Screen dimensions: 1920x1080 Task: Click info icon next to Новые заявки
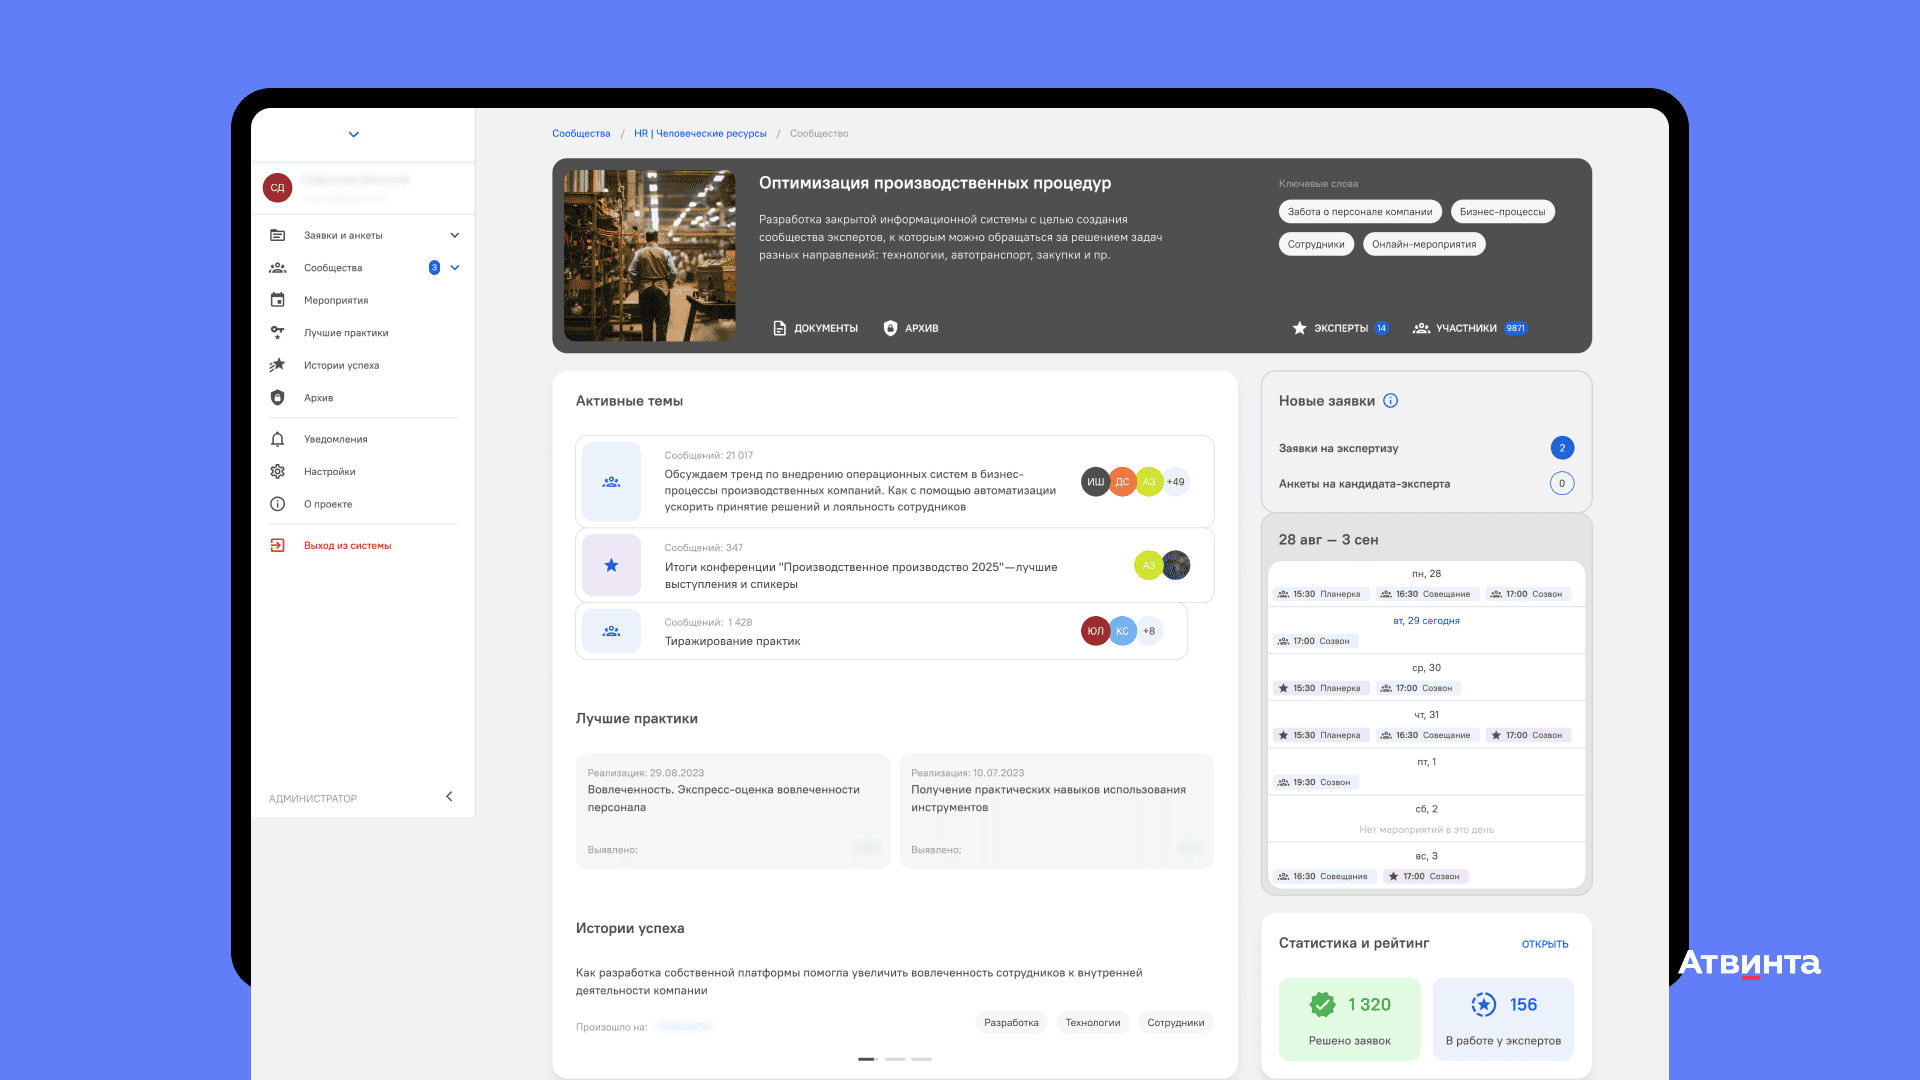pyautogui.click(x=1390, y=401)
